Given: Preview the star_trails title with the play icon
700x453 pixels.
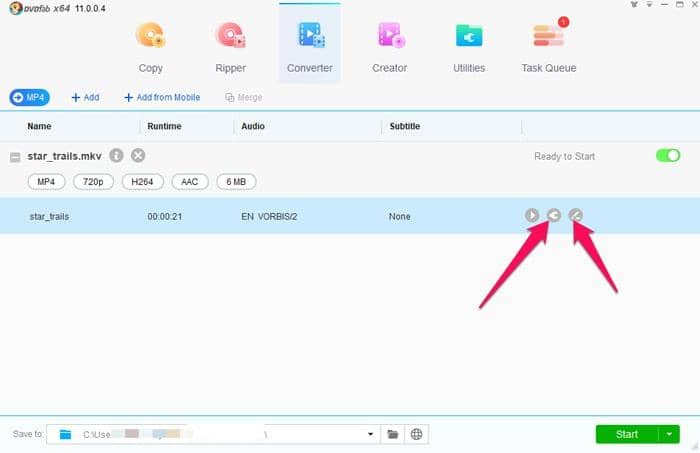Looking at the screenshot, I should 532,216.
